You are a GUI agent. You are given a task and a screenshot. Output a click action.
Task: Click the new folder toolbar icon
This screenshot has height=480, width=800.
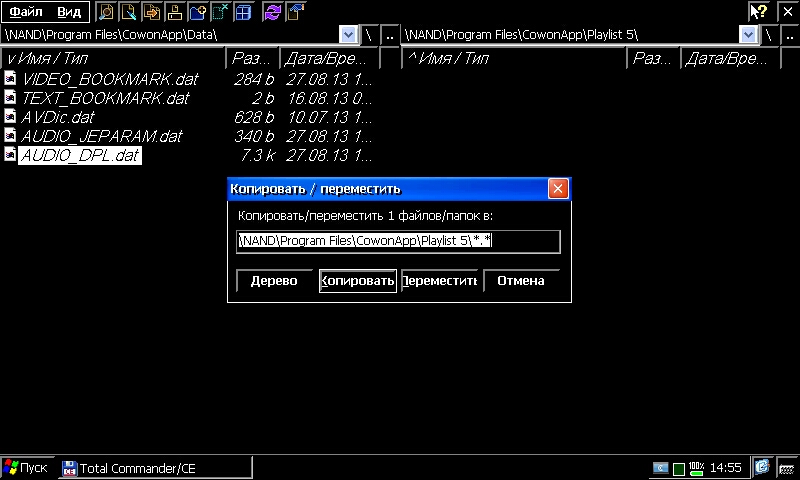(197, 12)
